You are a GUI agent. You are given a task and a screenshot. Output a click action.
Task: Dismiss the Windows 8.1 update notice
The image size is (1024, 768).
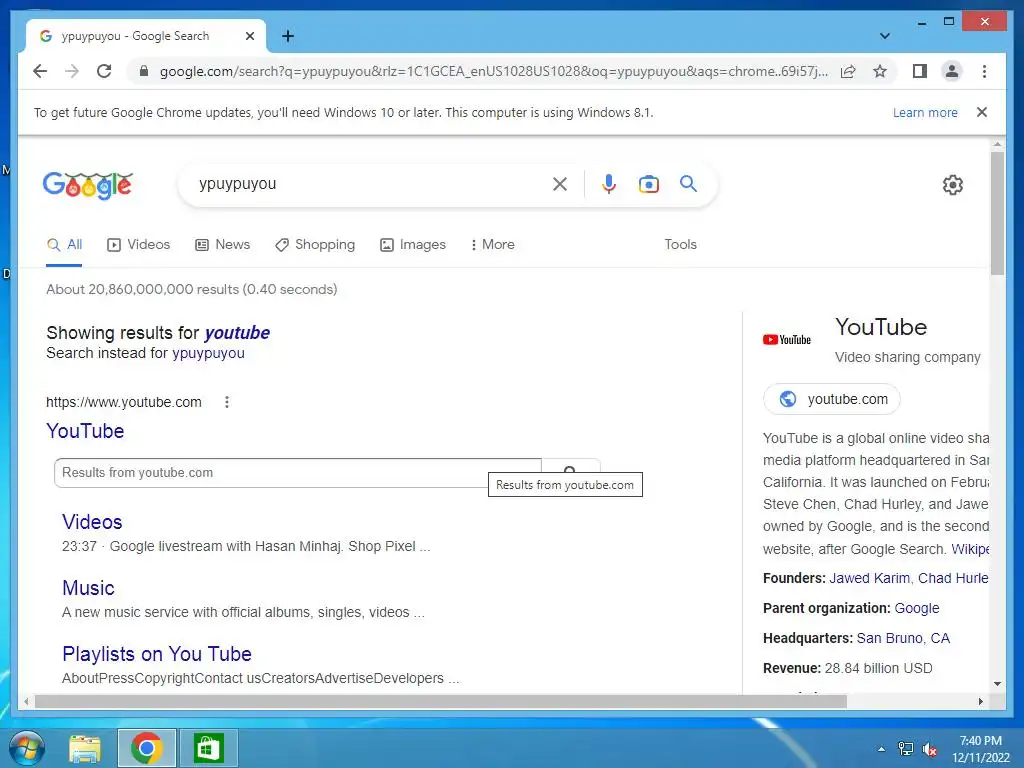click(x=982, y=112)
